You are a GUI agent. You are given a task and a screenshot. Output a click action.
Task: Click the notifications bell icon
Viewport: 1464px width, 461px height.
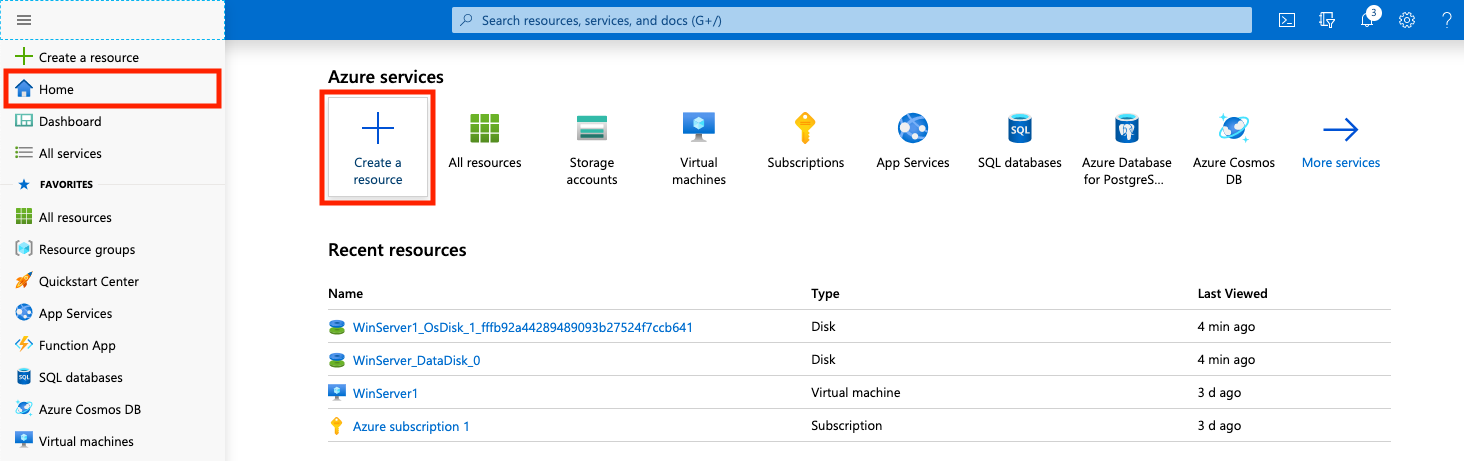[x=1367, y=20]
